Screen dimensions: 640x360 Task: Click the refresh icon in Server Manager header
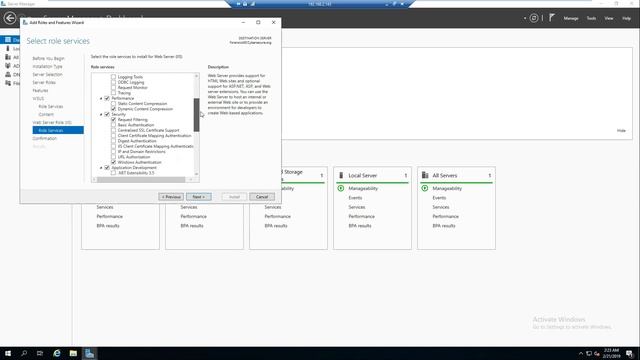click(533, 18)
